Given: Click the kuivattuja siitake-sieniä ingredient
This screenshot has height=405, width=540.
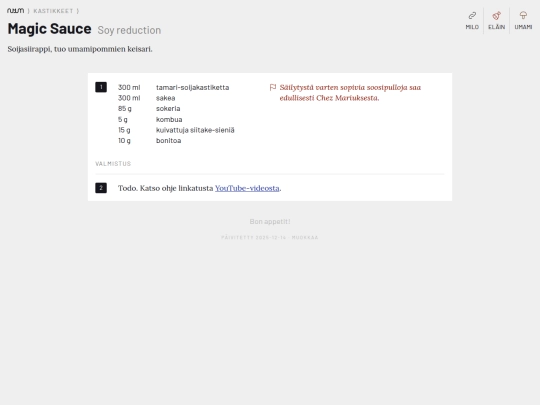Looking at the screenshot, I should [176, 130].
